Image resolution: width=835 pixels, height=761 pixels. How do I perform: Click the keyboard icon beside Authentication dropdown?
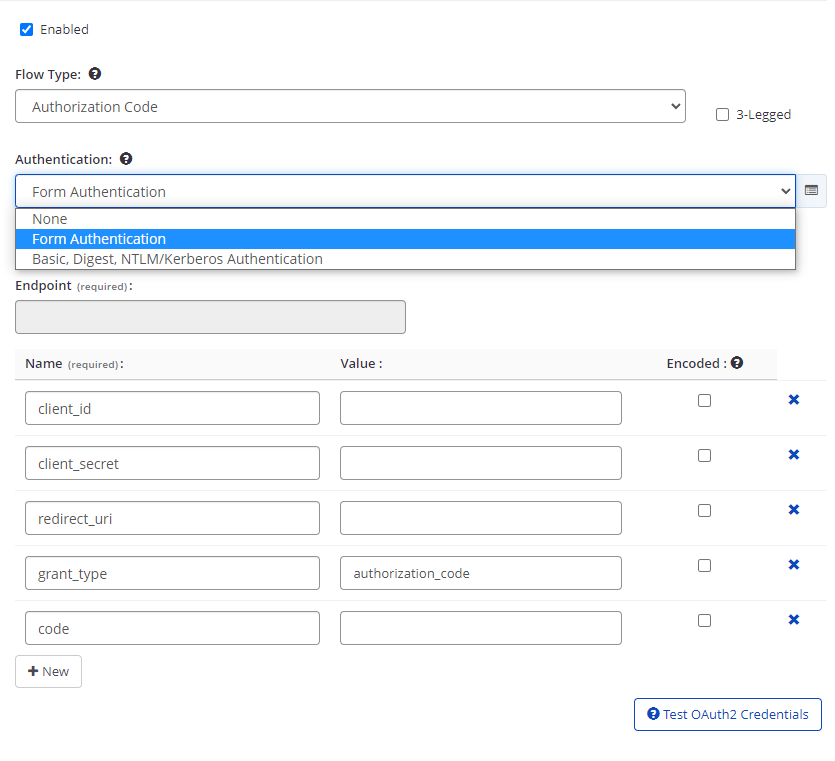[x=812, y=191]
